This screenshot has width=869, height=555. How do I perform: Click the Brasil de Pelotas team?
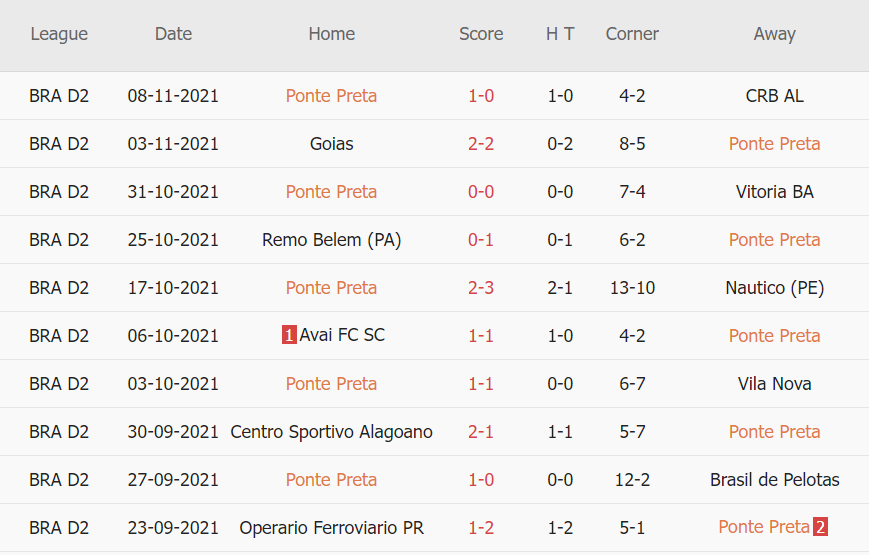[x=774, y=480]
